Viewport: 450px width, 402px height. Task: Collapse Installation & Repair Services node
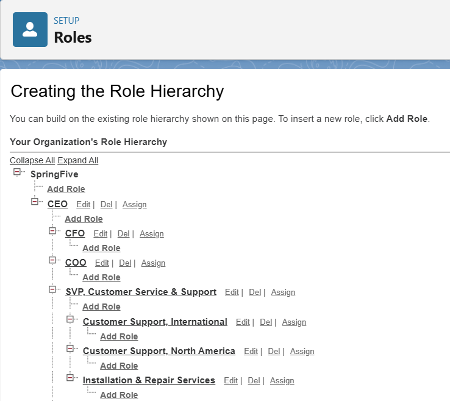pyautogui.click(x=70, y=378)
